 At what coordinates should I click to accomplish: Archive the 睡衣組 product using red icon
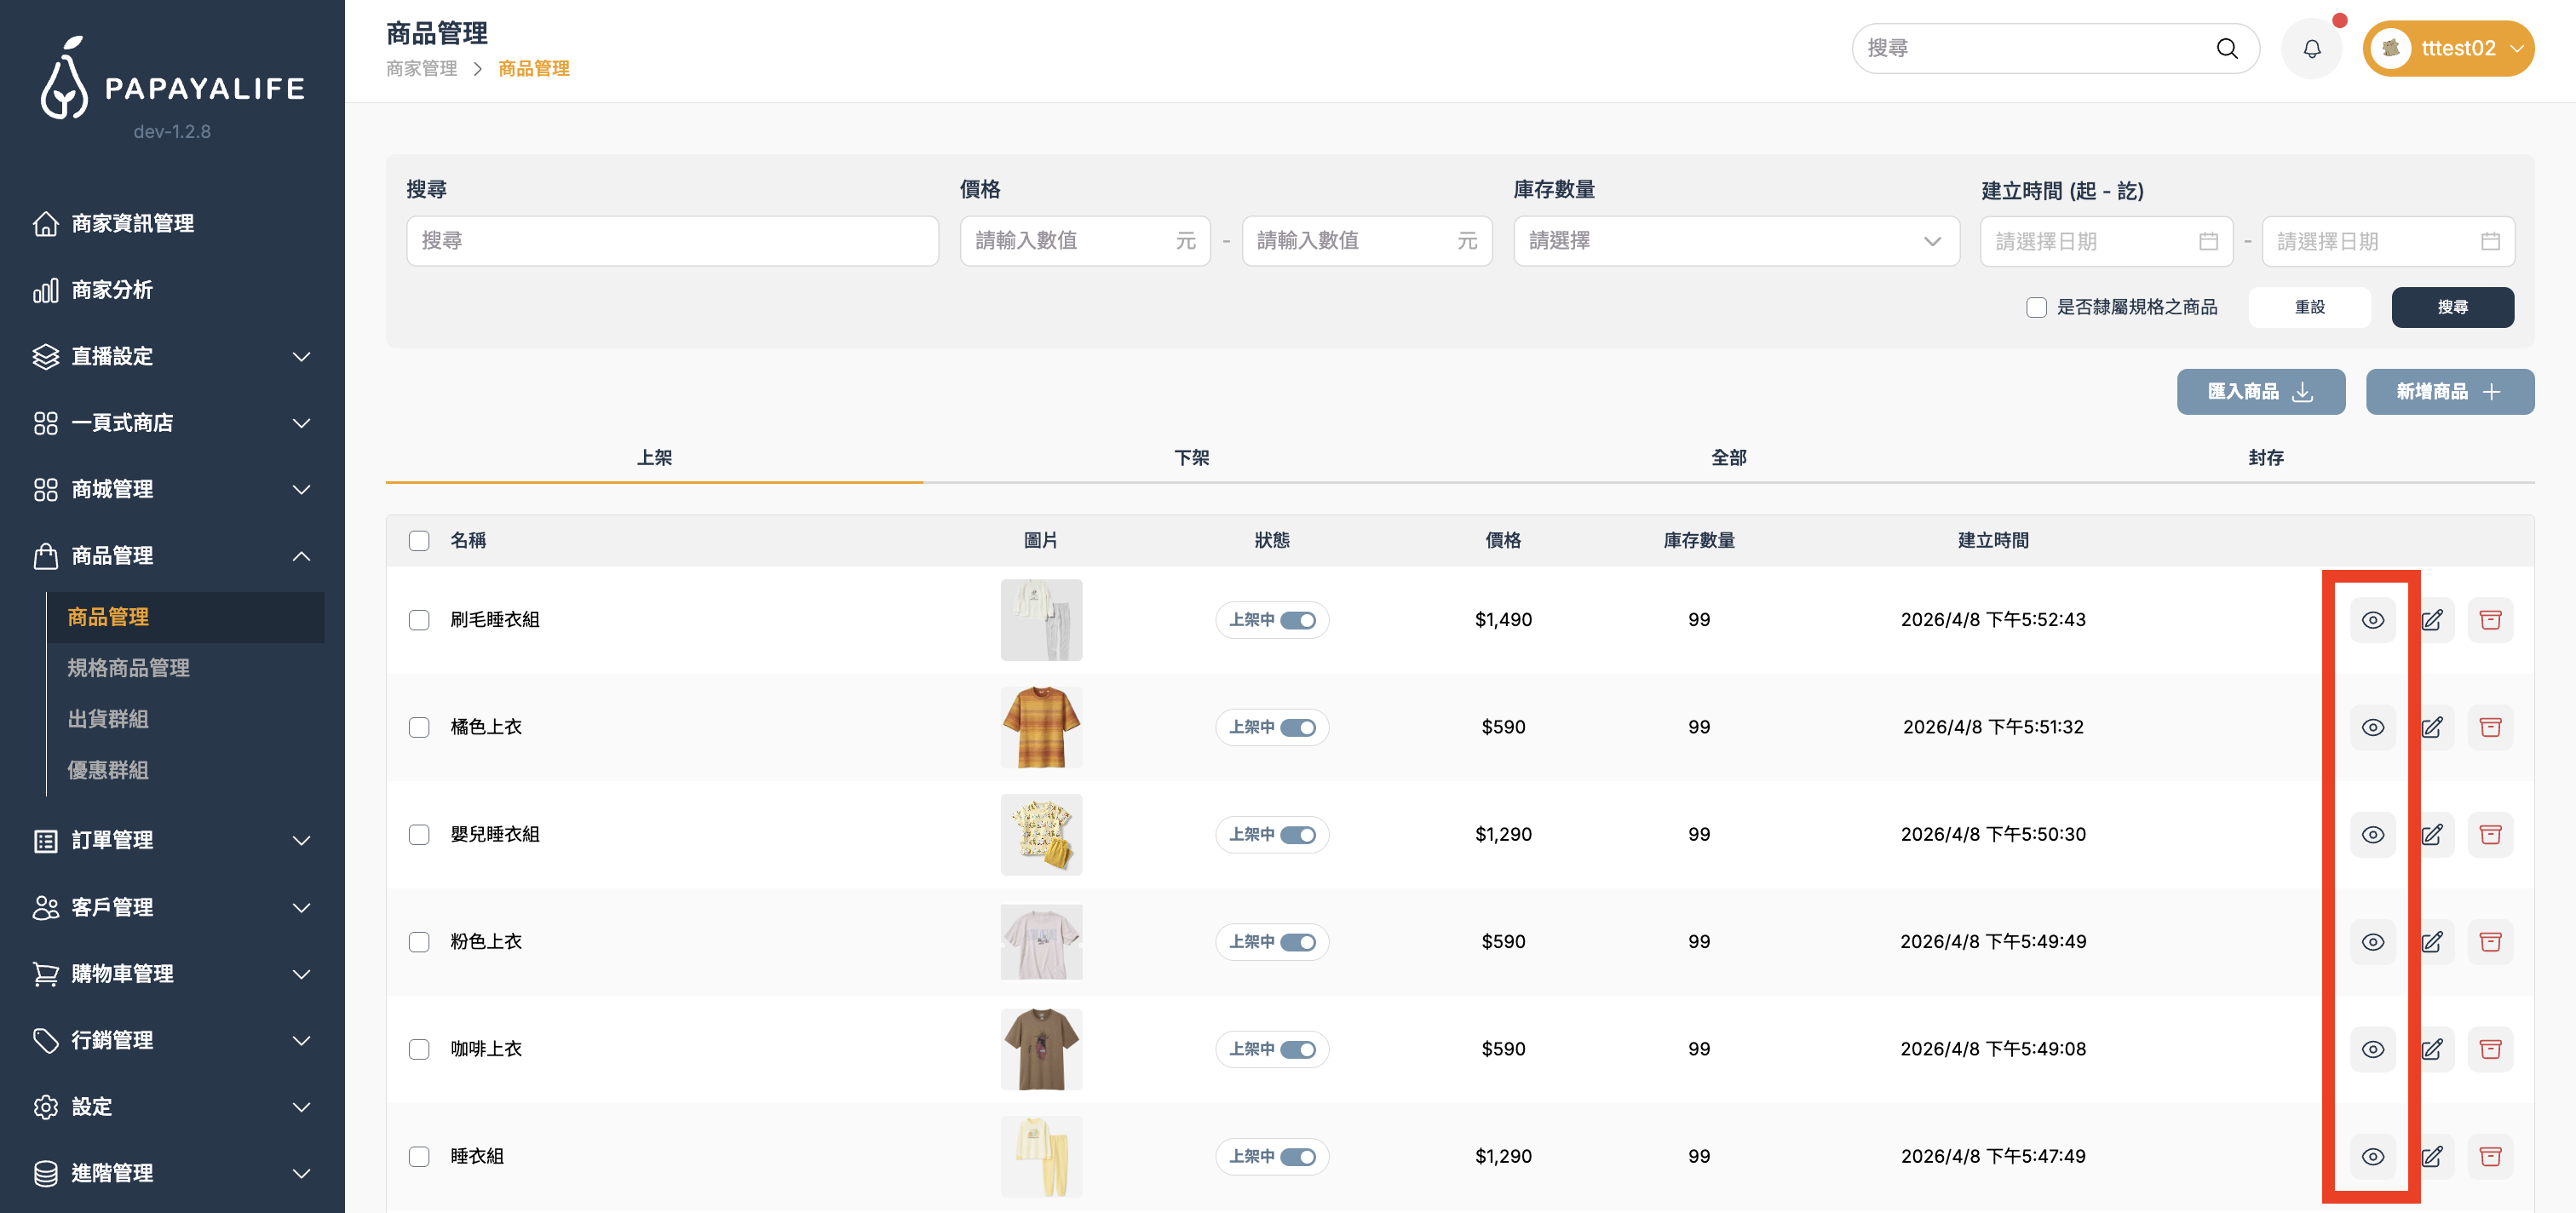2490,1156
